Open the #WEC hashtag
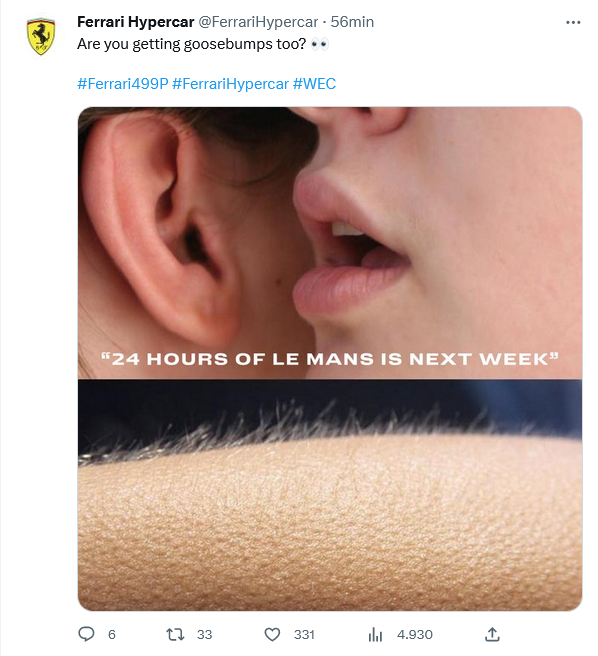The width and height of the screenshot is (598, 656). (314, 84)
